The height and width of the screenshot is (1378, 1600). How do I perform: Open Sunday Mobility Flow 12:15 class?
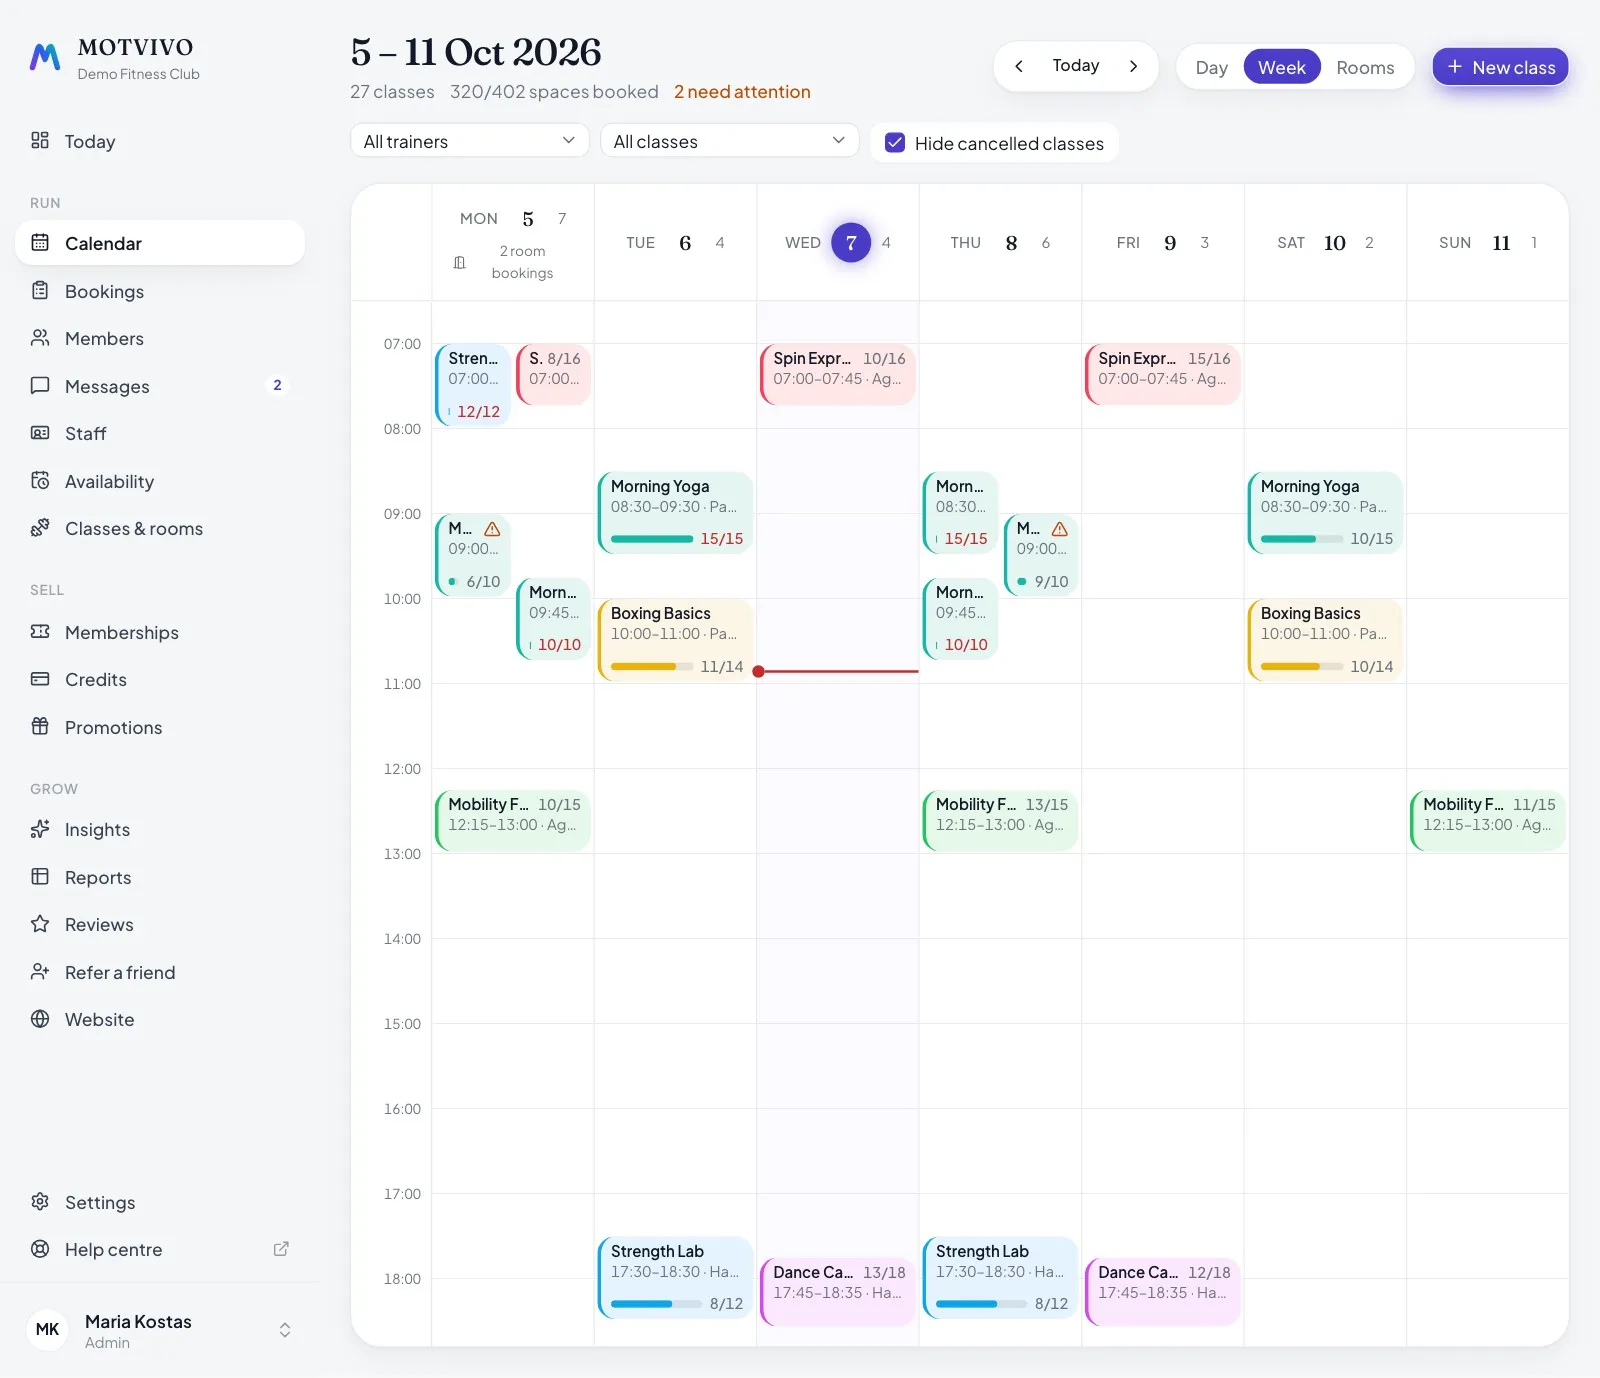click(1488, 821)
